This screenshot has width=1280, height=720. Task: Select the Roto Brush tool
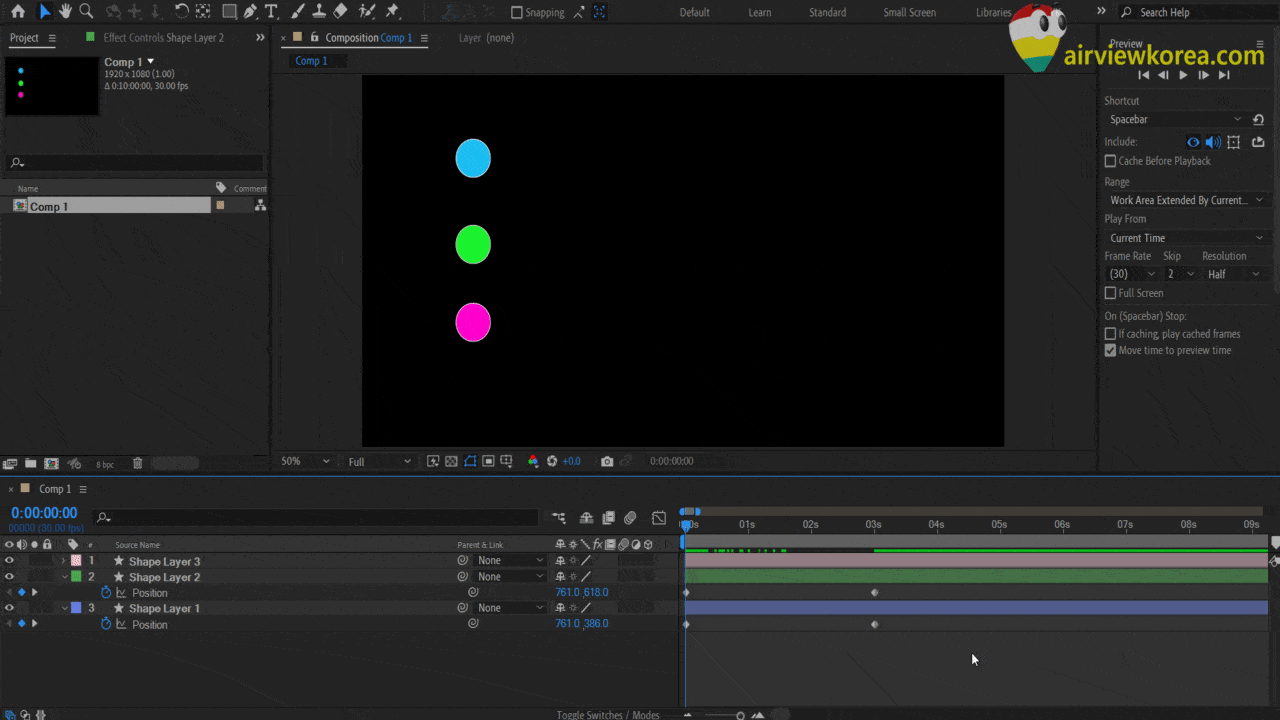point(367,12)
